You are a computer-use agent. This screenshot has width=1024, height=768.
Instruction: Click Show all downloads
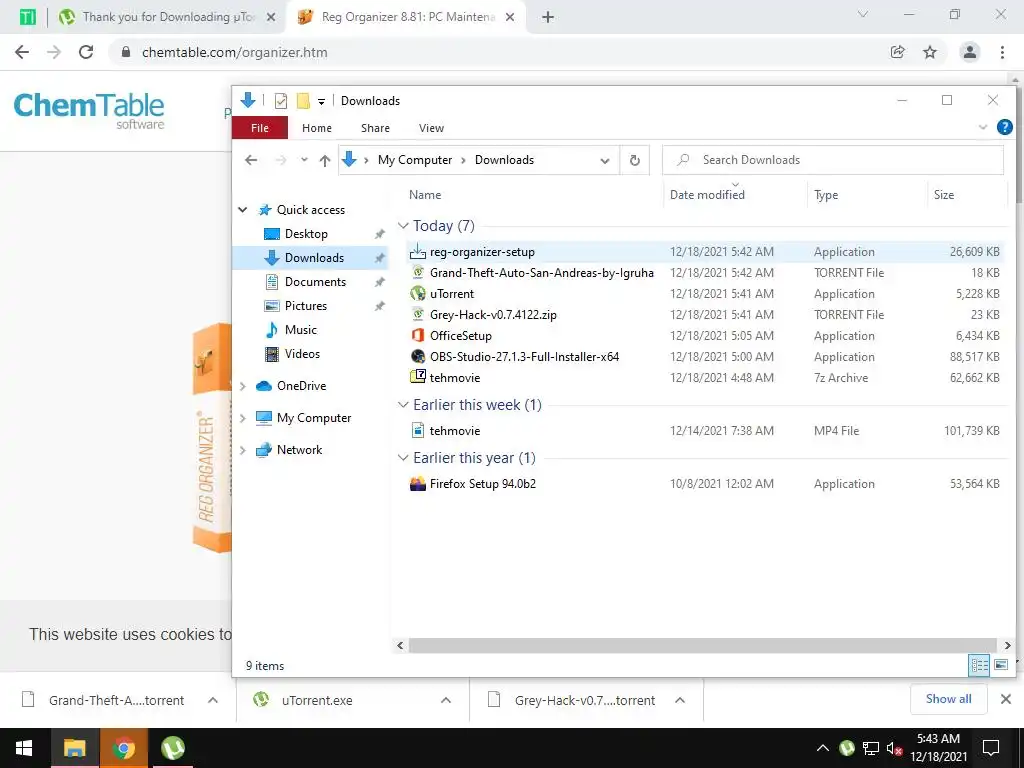(948, 699)
